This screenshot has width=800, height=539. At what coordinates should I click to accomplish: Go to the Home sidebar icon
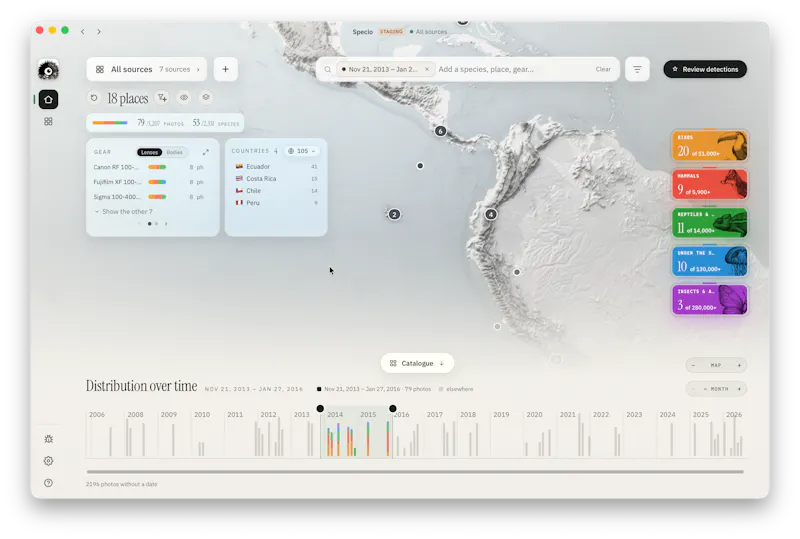point(48,99)
